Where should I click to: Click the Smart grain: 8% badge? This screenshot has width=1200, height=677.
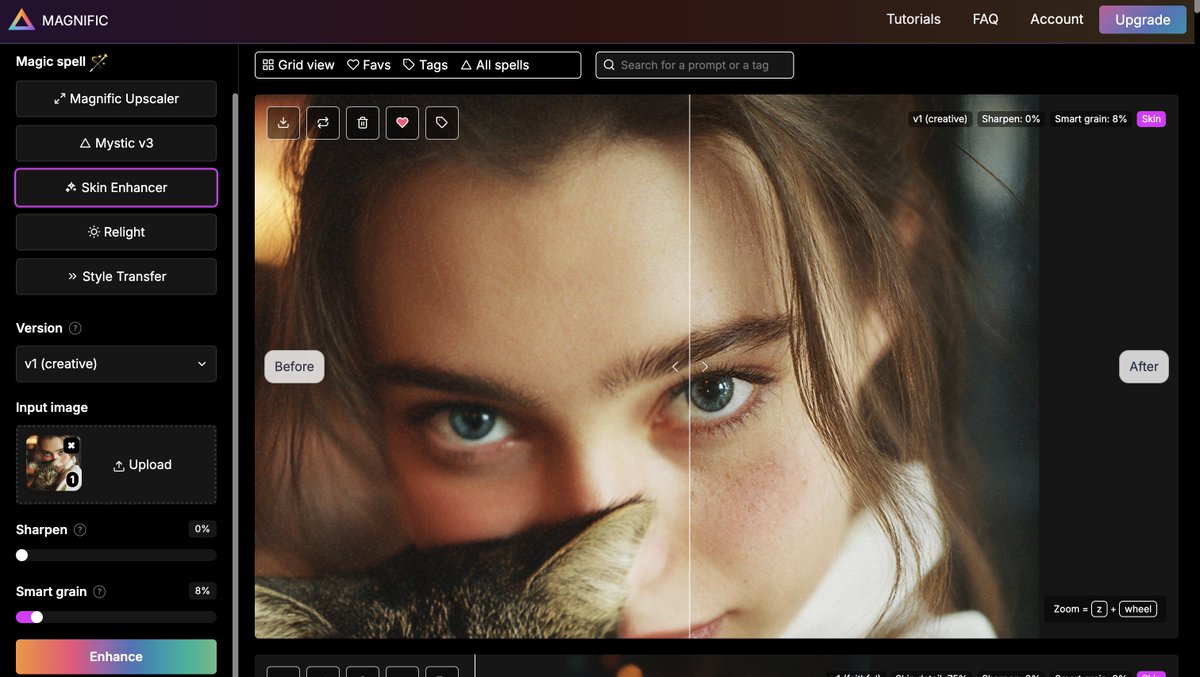click(1091, 119)
